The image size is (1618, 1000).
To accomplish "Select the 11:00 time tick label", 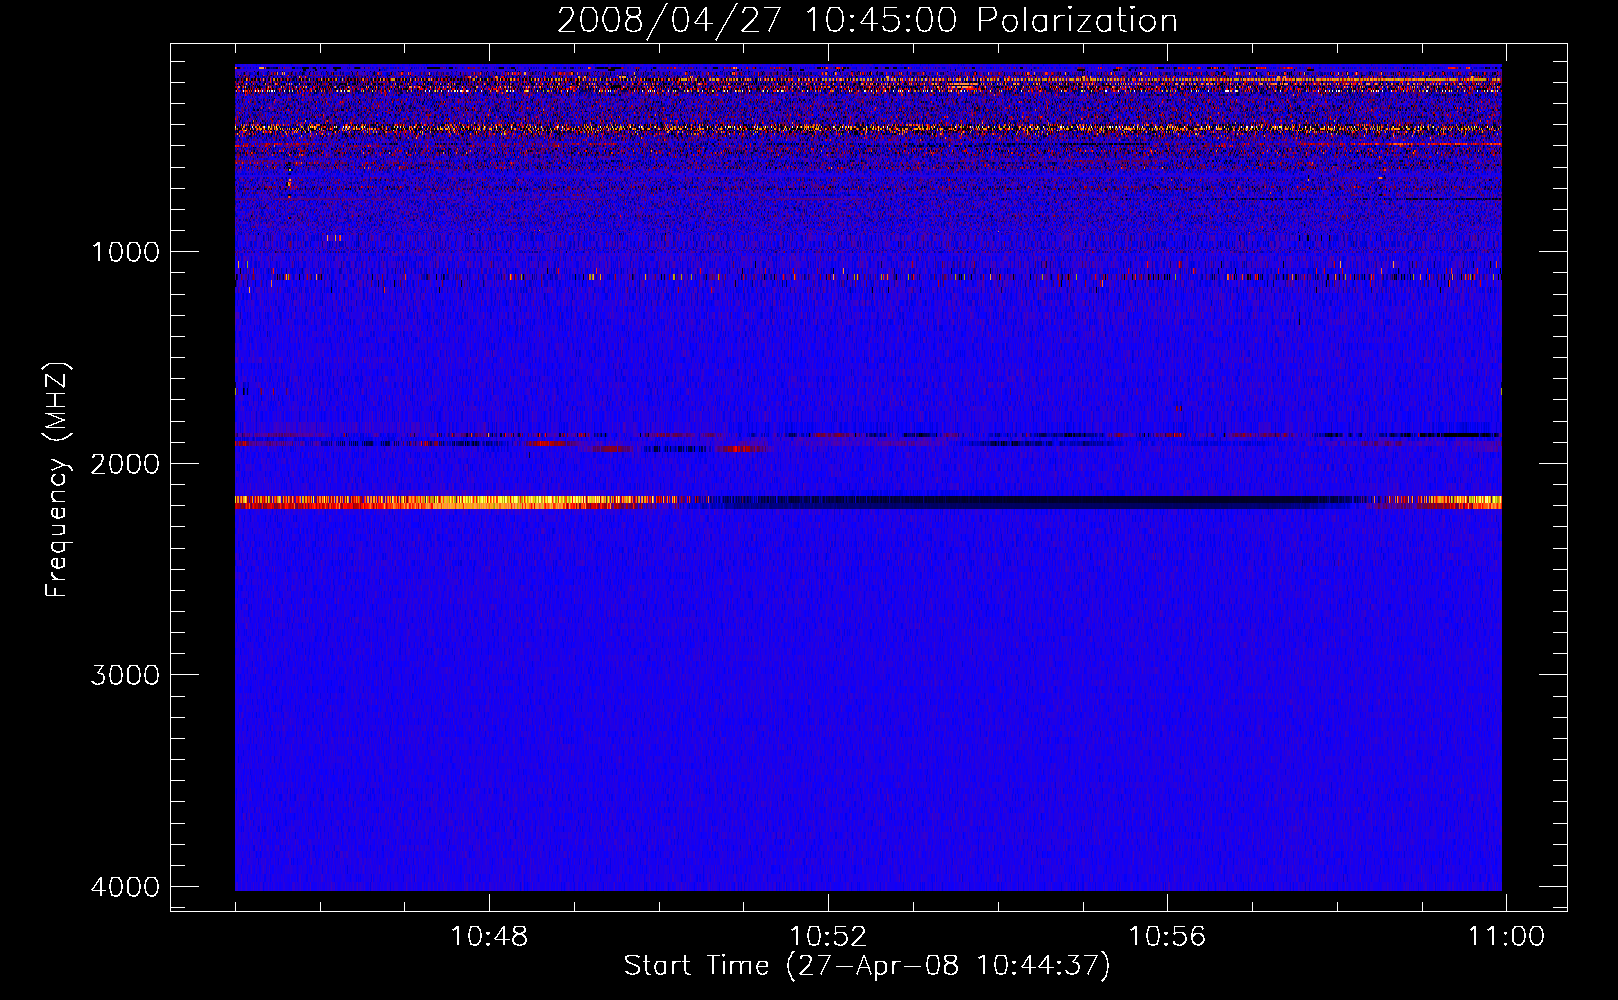I will [x=1505, y=937].
